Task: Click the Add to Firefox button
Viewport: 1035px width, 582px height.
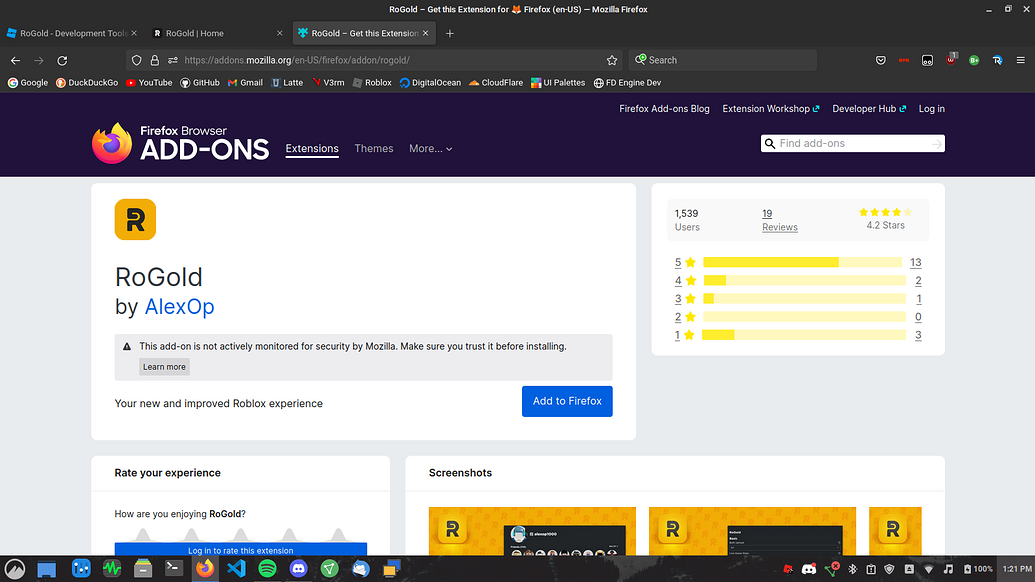Action: (x=567, y=401)
